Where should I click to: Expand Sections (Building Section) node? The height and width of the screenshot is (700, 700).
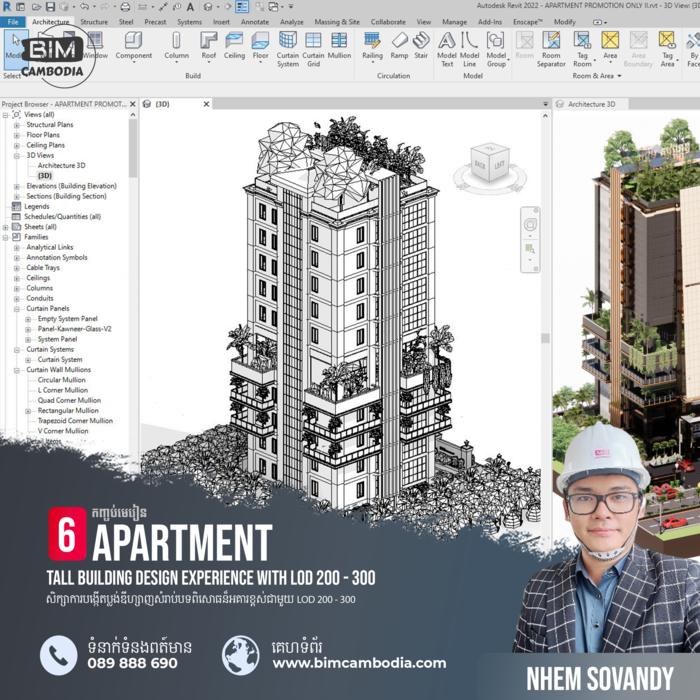17,196
